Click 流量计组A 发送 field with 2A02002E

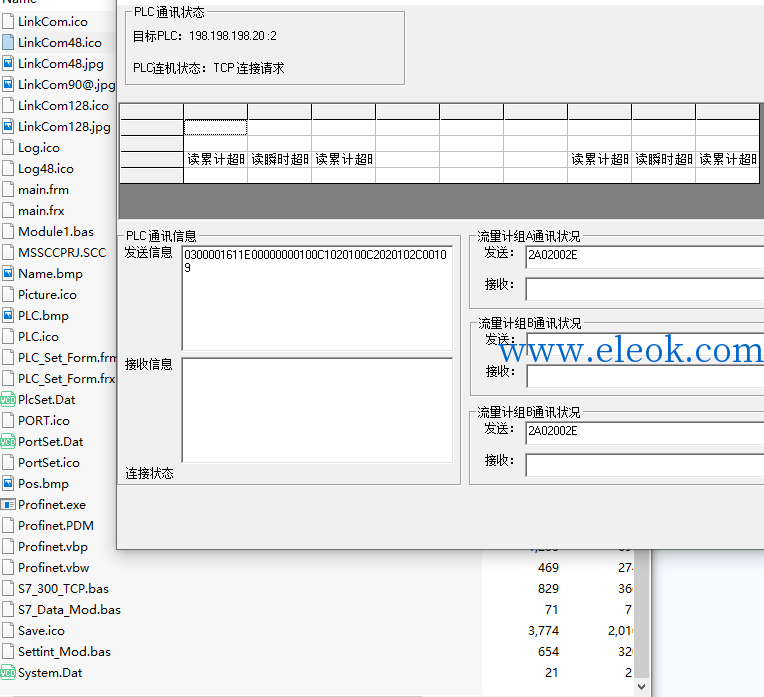[645, 257]
